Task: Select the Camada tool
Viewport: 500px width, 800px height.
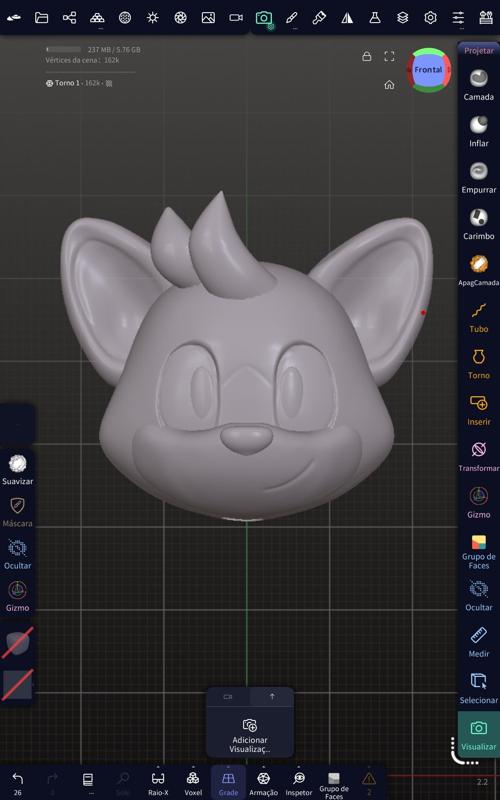Action: click(479, 85)
